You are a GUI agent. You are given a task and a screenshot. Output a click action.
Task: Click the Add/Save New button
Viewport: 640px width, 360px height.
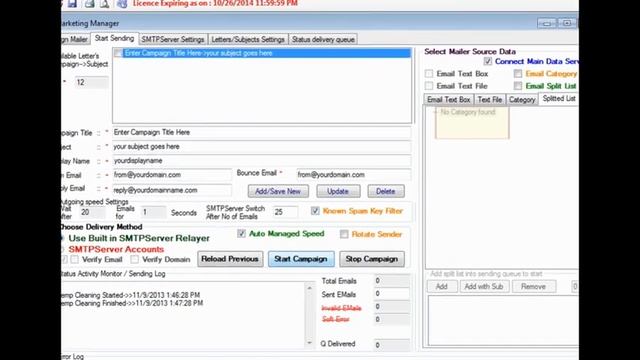coord(278,191)
